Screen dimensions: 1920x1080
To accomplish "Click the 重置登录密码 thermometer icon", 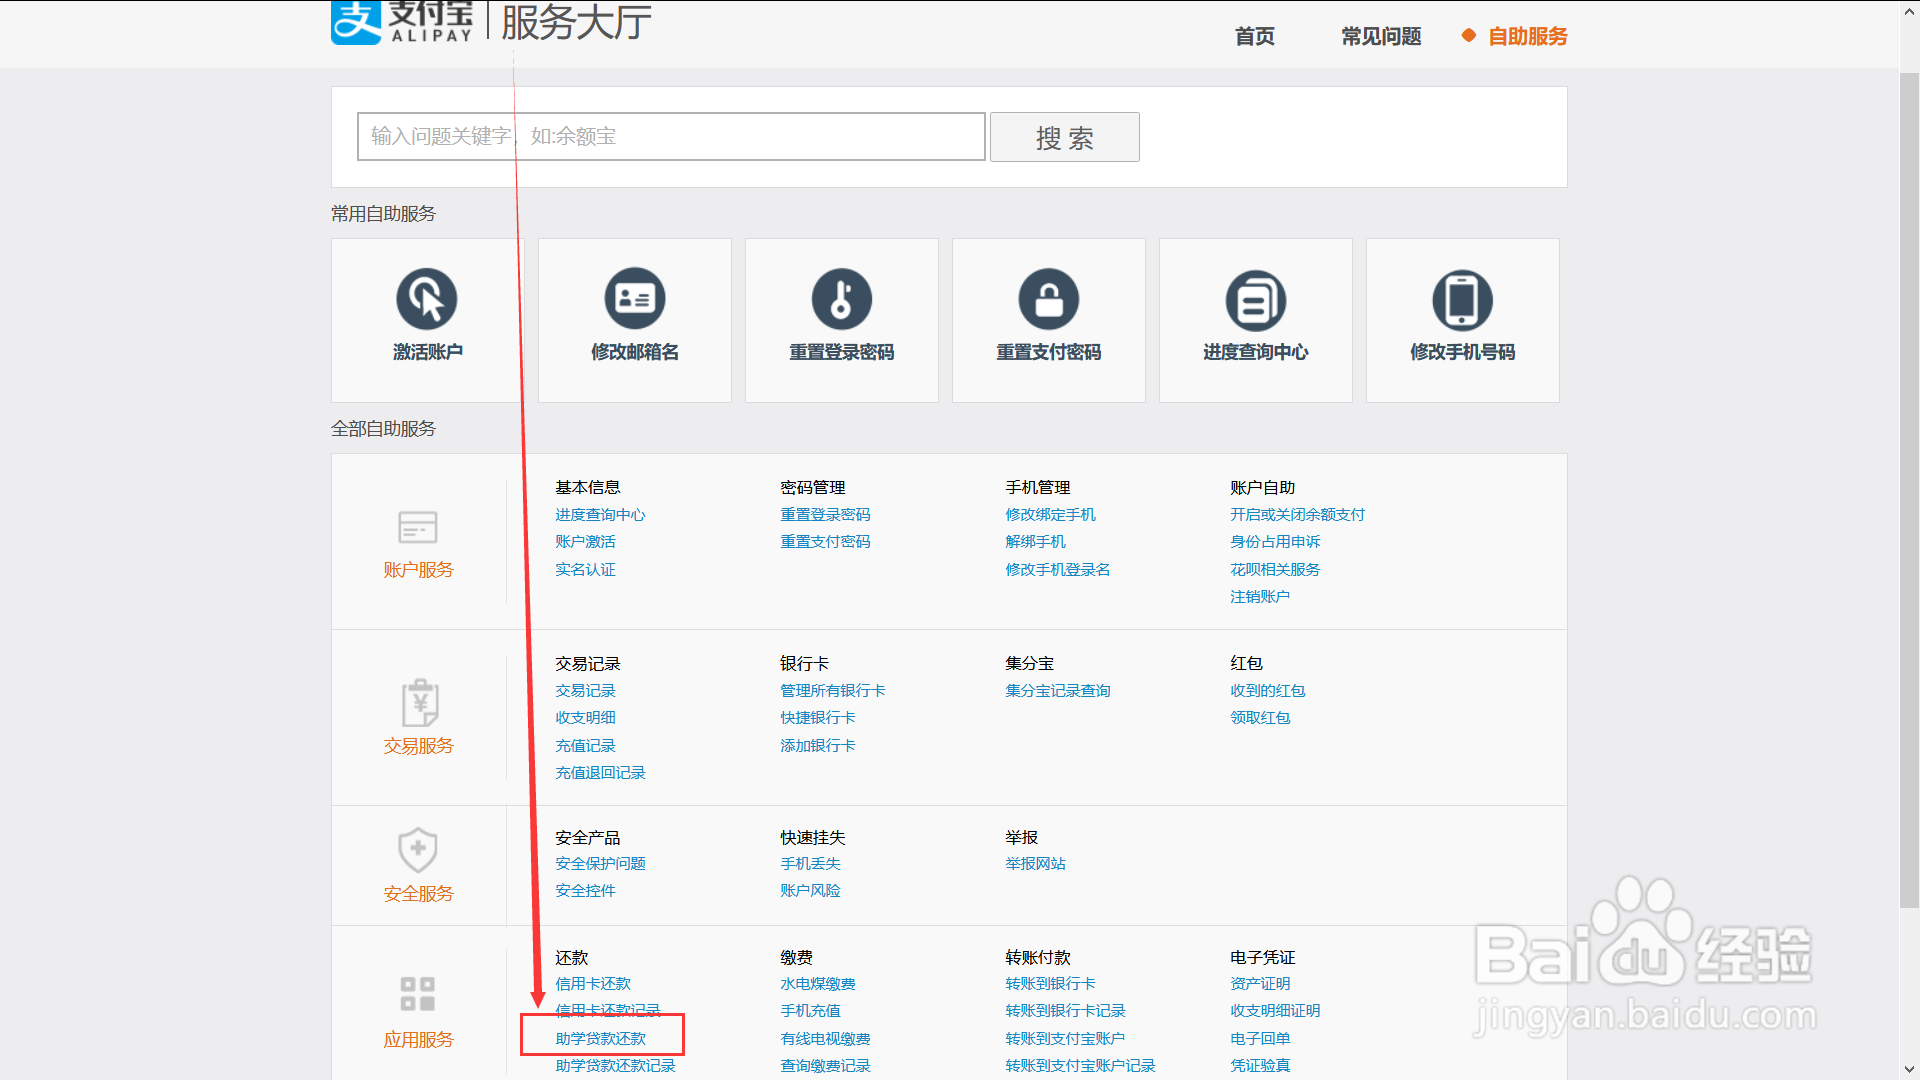I will pyautogui.click(x=841, y=298).
